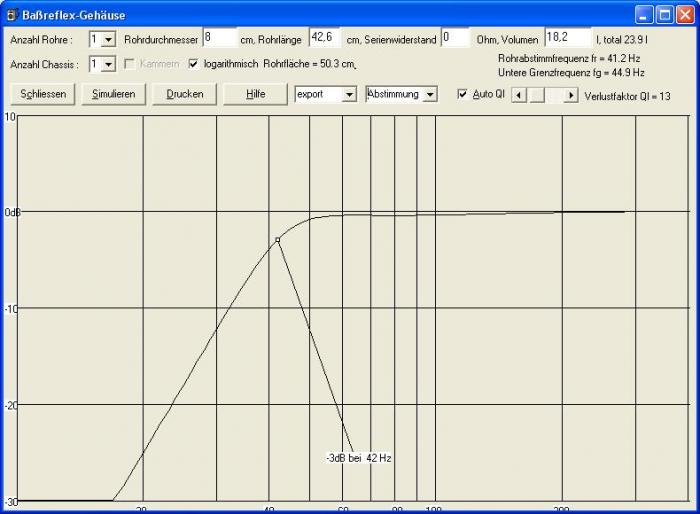
Task: Click the Drucken button
Action: coord(185,94)
